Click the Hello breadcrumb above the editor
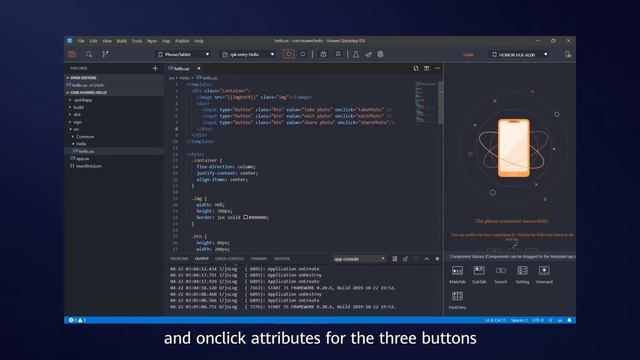640x360 pixels. pyautogui.click(x=184, y=78)
